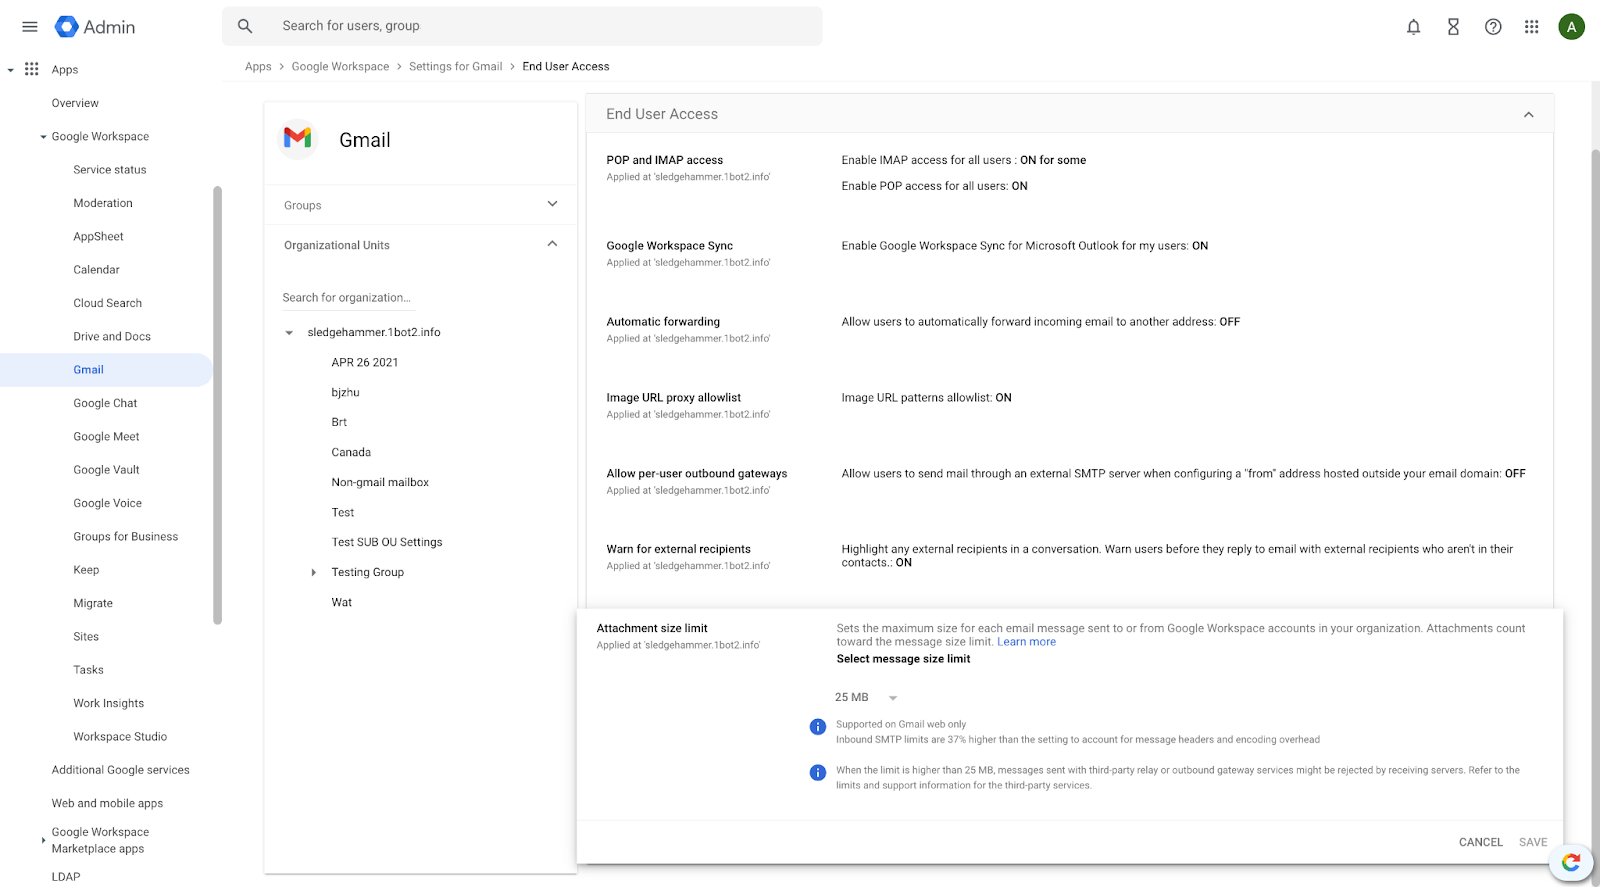Image resolution: width=1600 pixels, height=887 pixels.
Task: Click the search magnifier icon
Action: (245, 26)
